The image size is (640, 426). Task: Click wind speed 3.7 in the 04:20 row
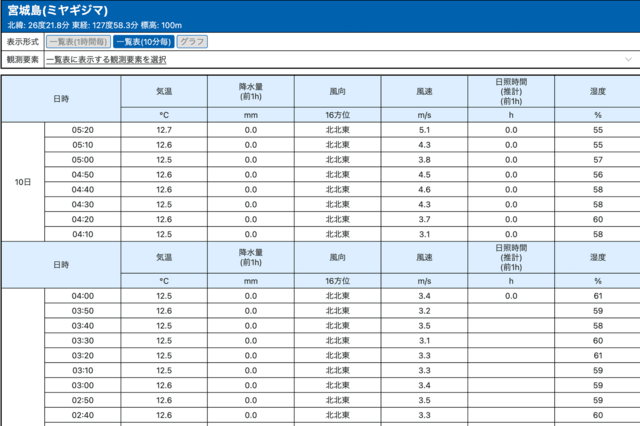click(x=424, y=219)
